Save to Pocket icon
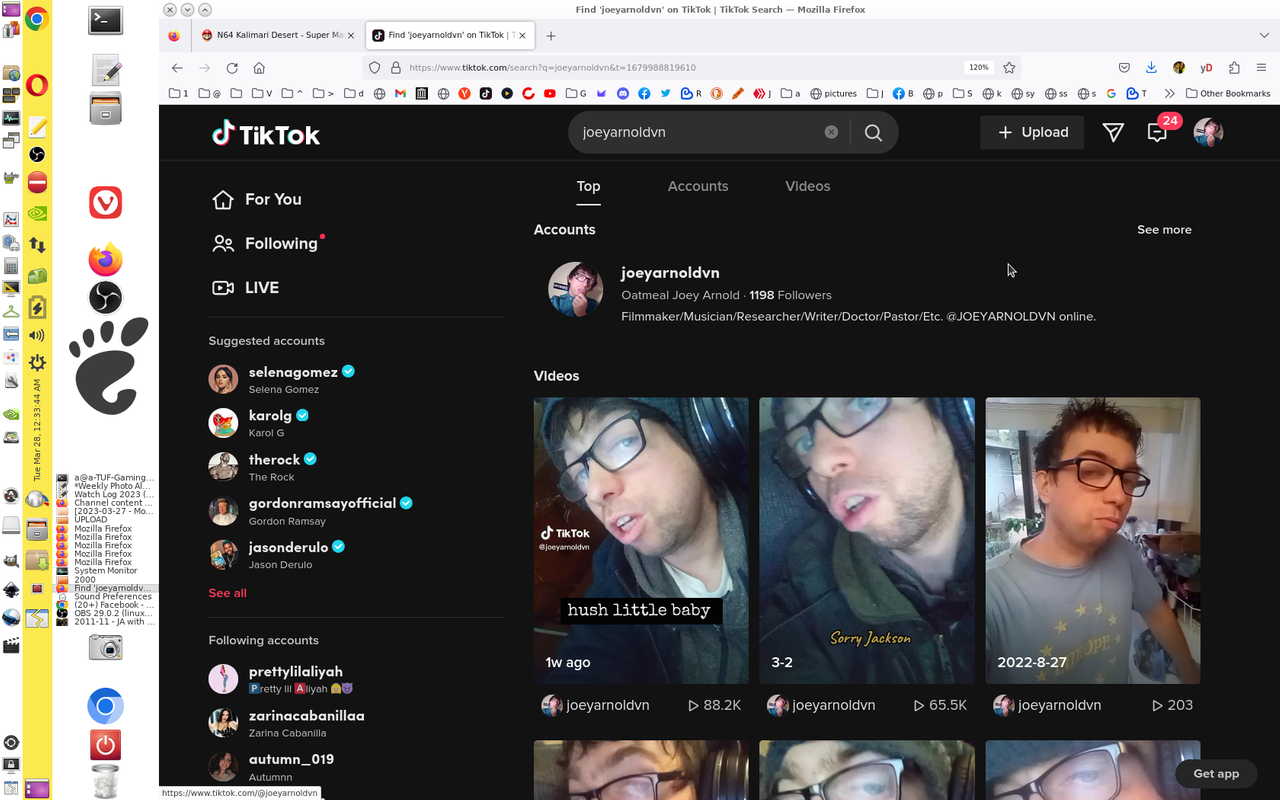 point(1124,68)
